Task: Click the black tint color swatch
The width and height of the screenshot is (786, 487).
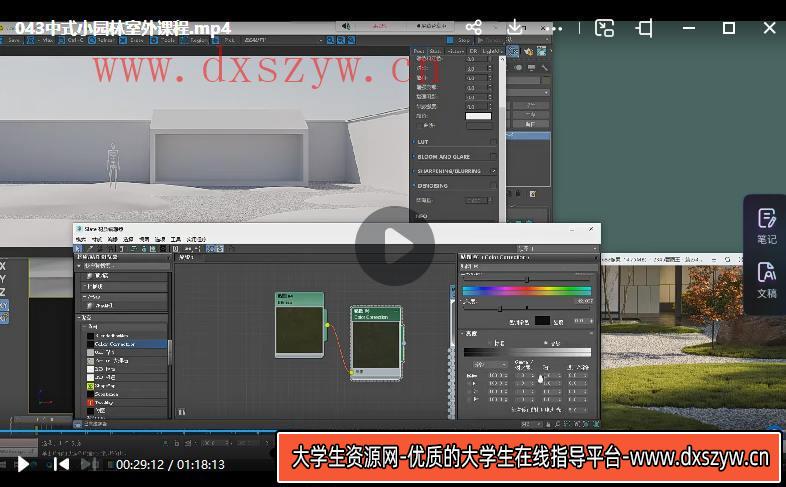Action: click(542, 321)
